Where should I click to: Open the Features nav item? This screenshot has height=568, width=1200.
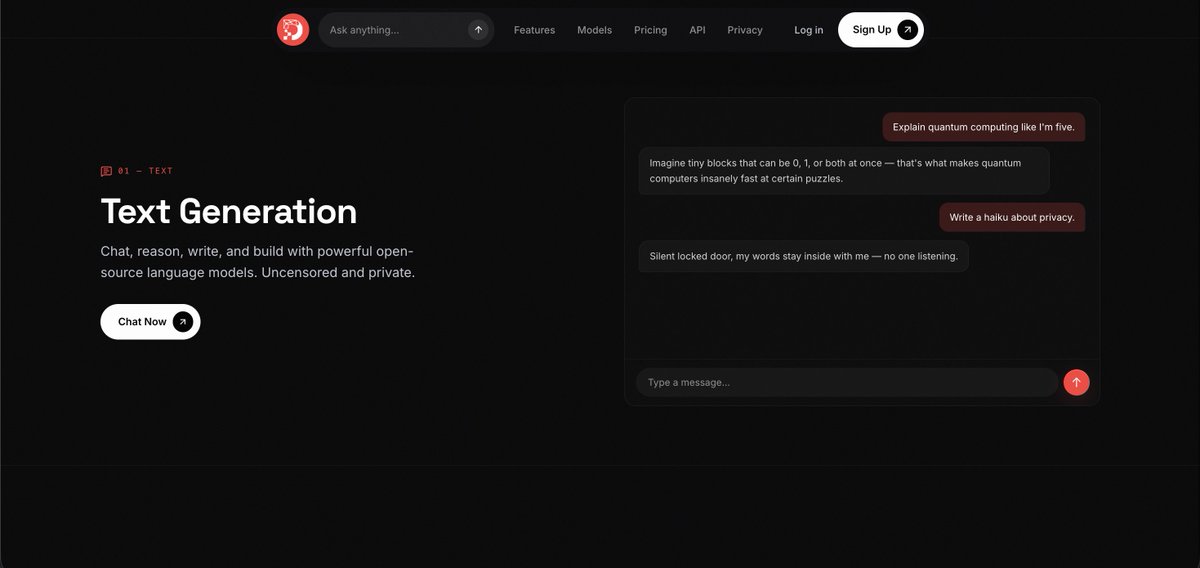(534, 30)
